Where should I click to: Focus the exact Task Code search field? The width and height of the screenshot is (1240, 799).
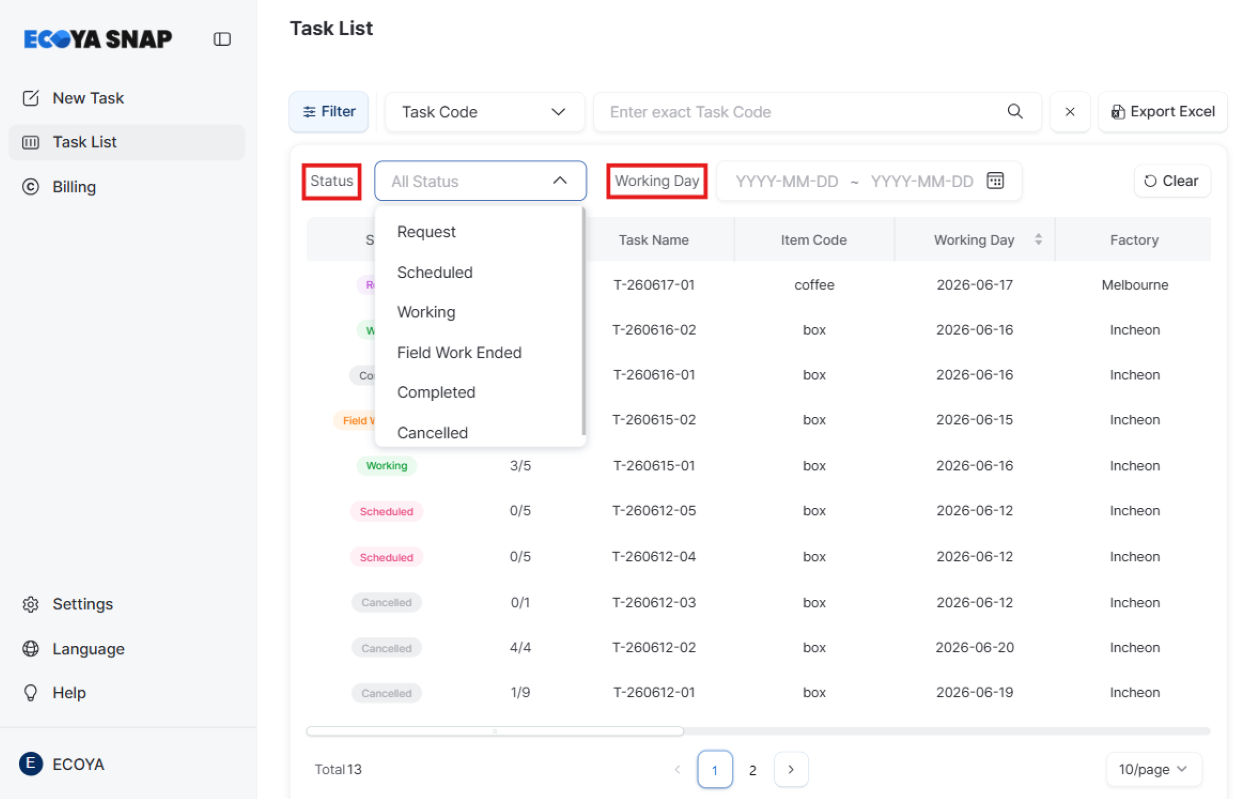pyautogui.click(x=817, y=112)
